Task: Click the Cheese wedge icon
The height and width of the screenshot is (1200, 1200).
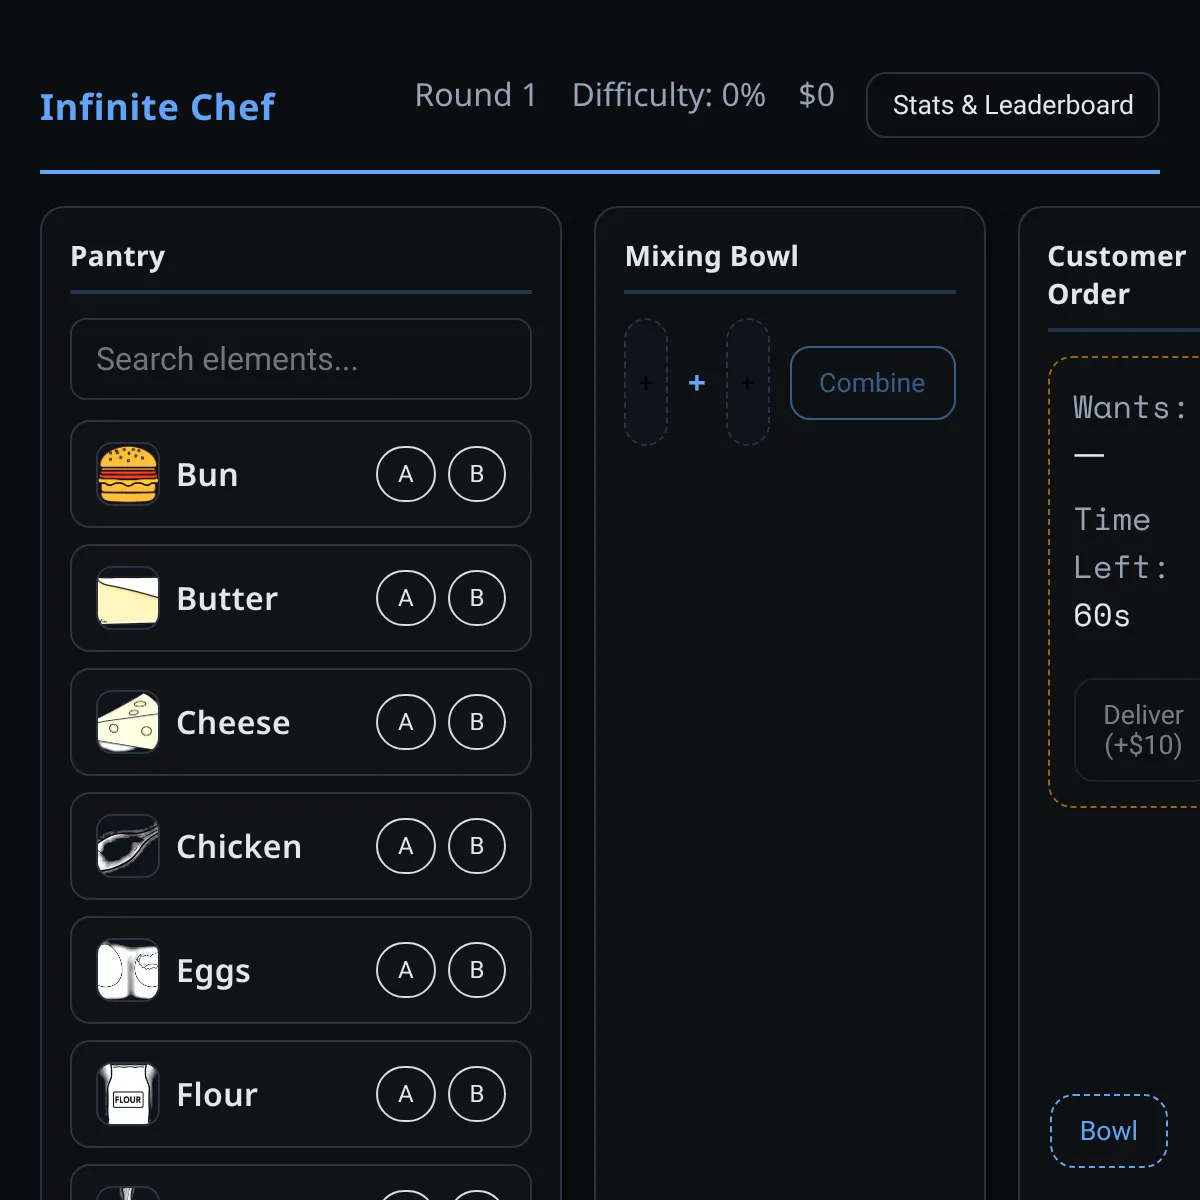Action: pos(127,722)
